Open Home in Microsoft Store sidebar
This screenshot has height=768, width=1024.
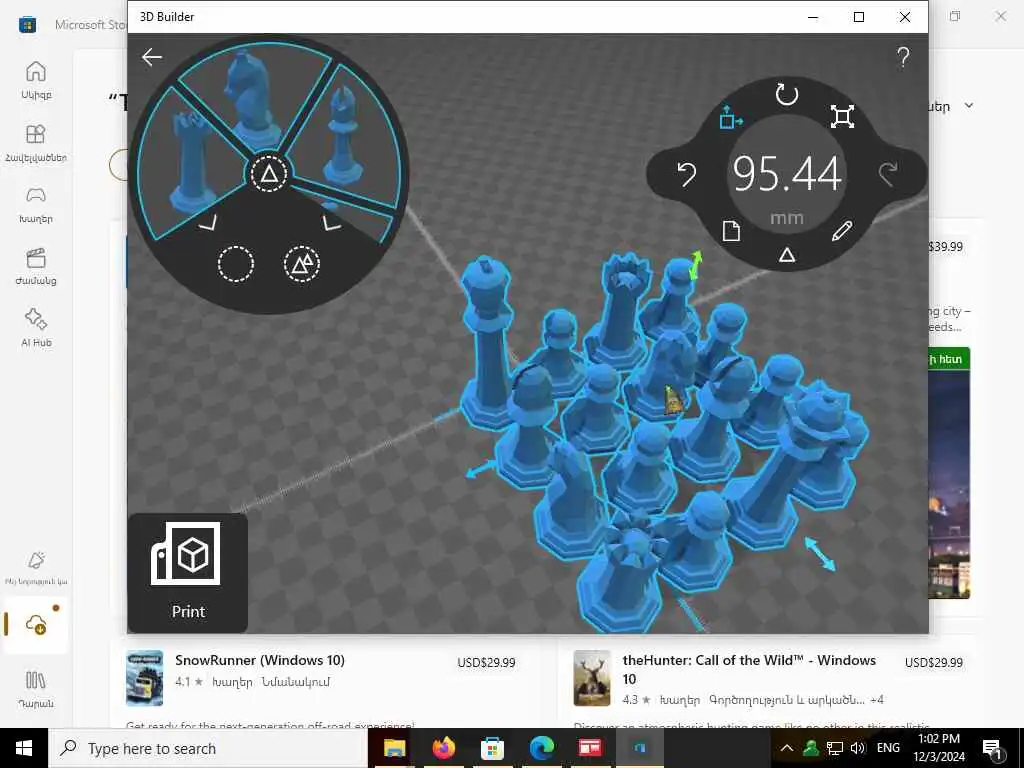coord(36,80)
